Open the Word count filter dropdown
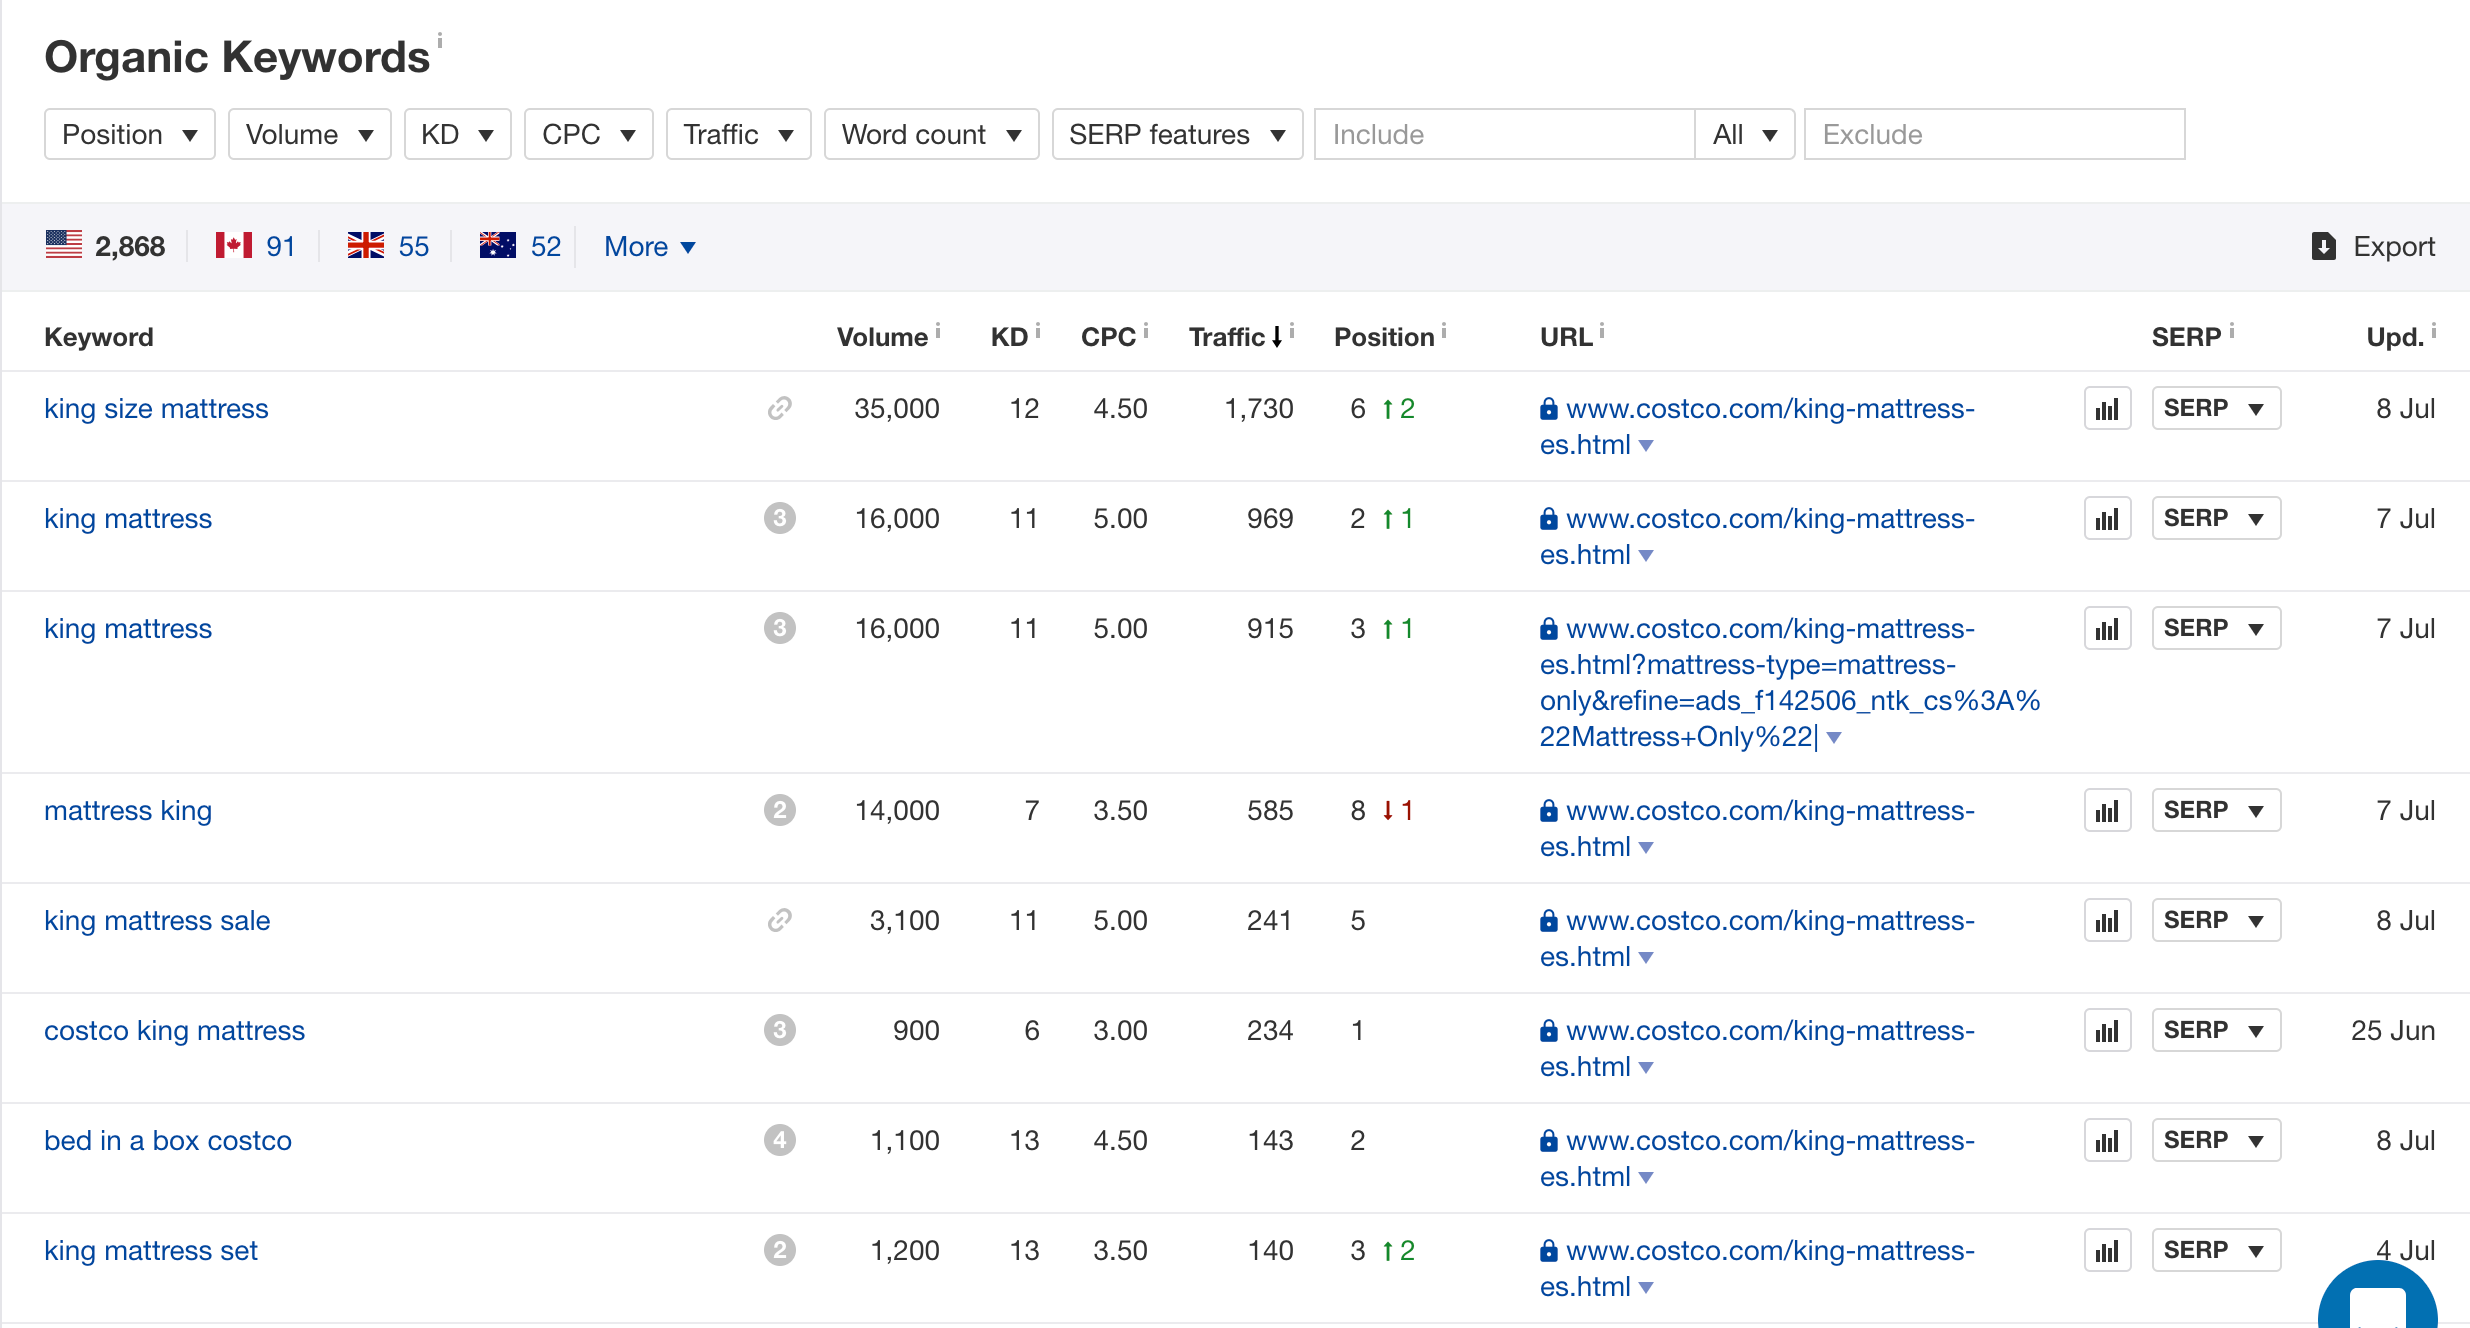The width and height of the screenshot is (2470, 1328). click(x=932, y=134)
